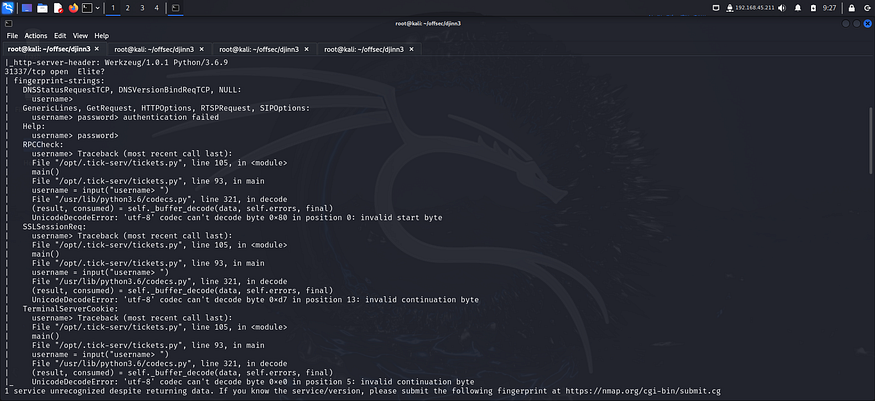
Task: Open the notifications bell icon
Action: pyautogui.click(x=798, y=8)
